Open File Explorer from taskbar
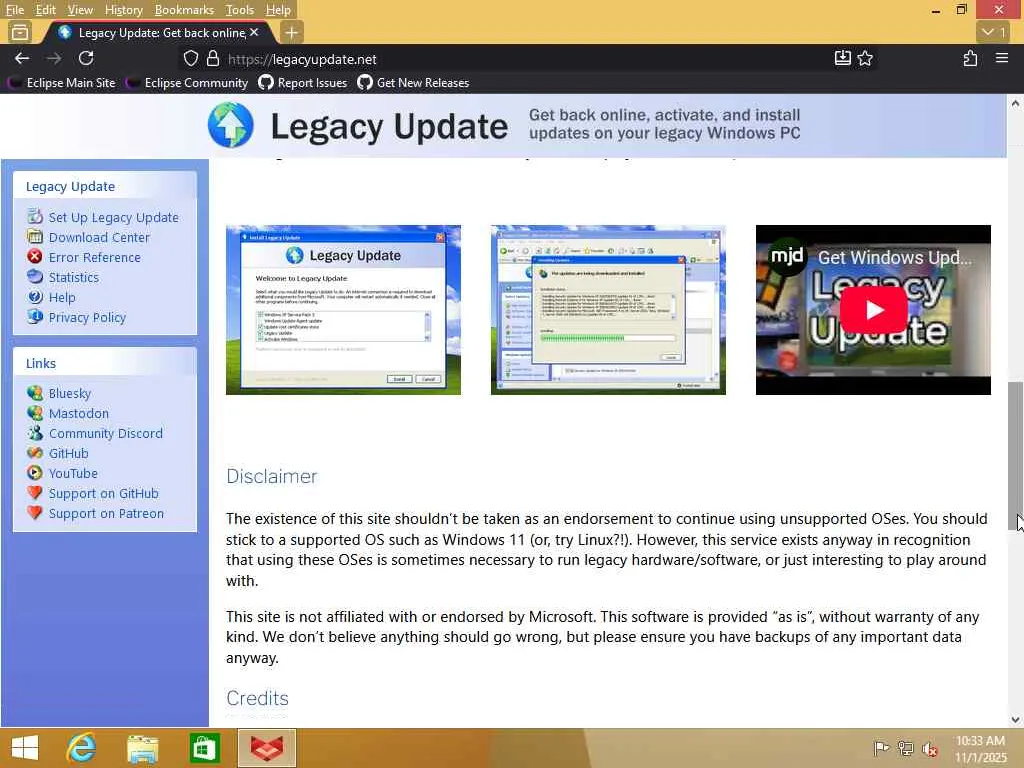Viewport: 1024px width, 768px height. 142,748
